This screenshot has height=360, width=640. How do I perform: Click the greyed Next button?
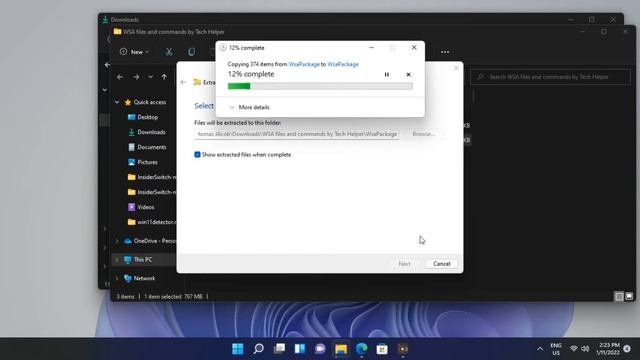[404, 264]
